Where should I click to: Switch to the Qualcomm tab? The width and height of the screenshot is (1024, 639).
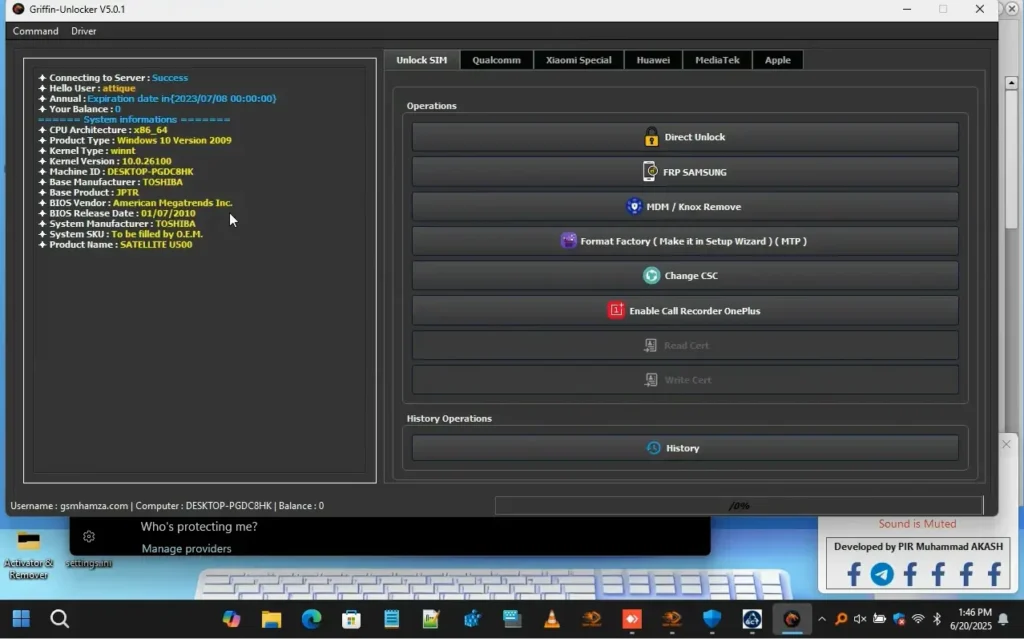tap(496, 60)
